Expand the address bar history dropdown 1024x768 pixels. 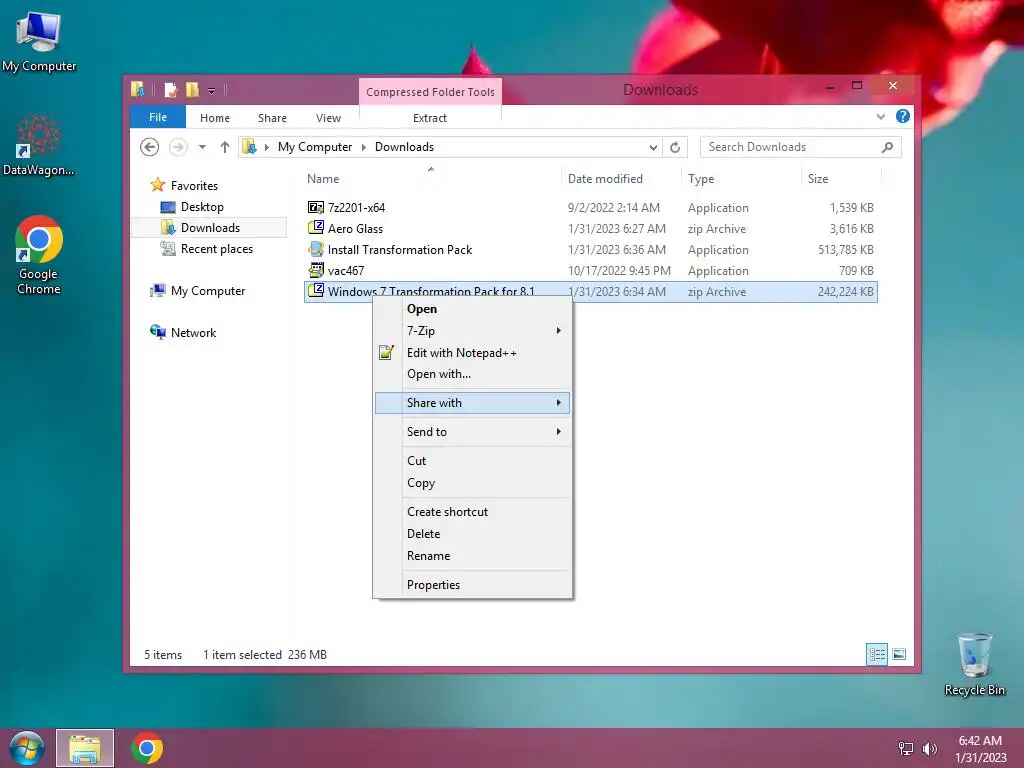(x=652, y=147)
